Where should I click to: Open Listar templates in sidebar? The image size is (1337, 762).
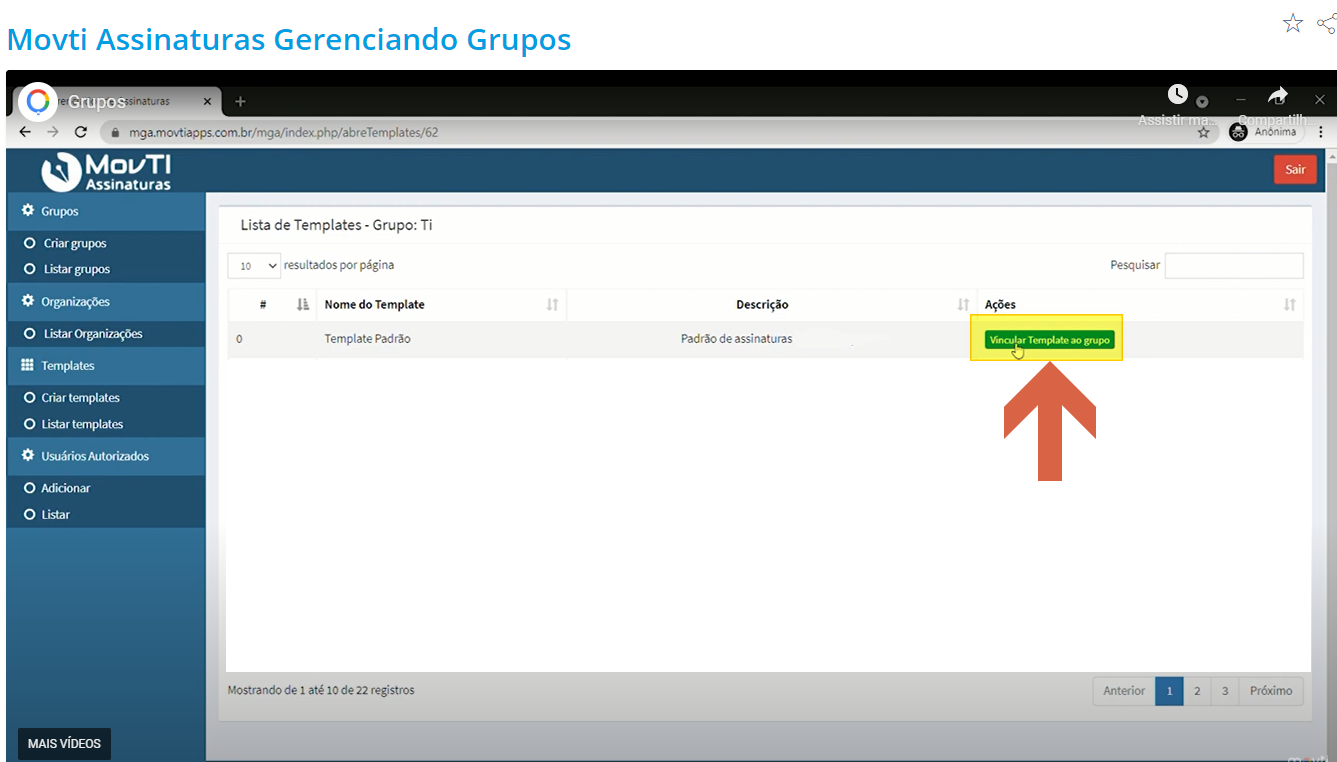82,424
